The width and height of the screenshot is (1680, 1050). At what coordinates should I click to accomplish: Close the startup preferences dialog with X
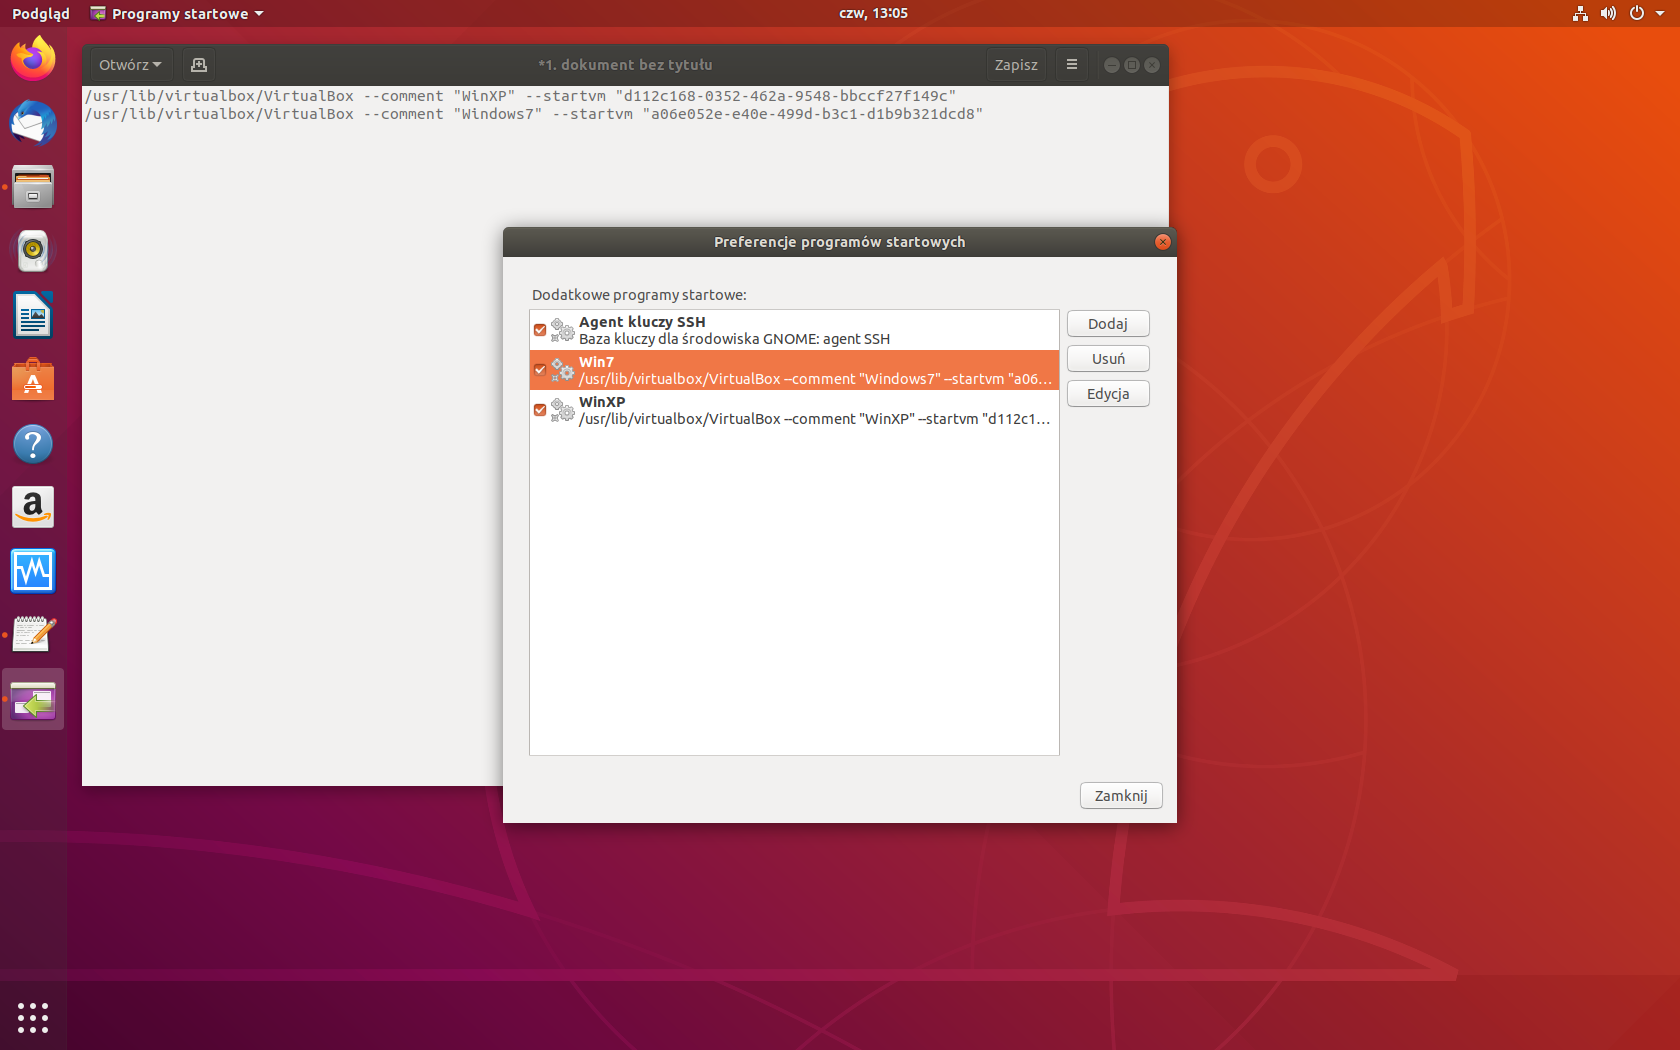coord(1162,242)
